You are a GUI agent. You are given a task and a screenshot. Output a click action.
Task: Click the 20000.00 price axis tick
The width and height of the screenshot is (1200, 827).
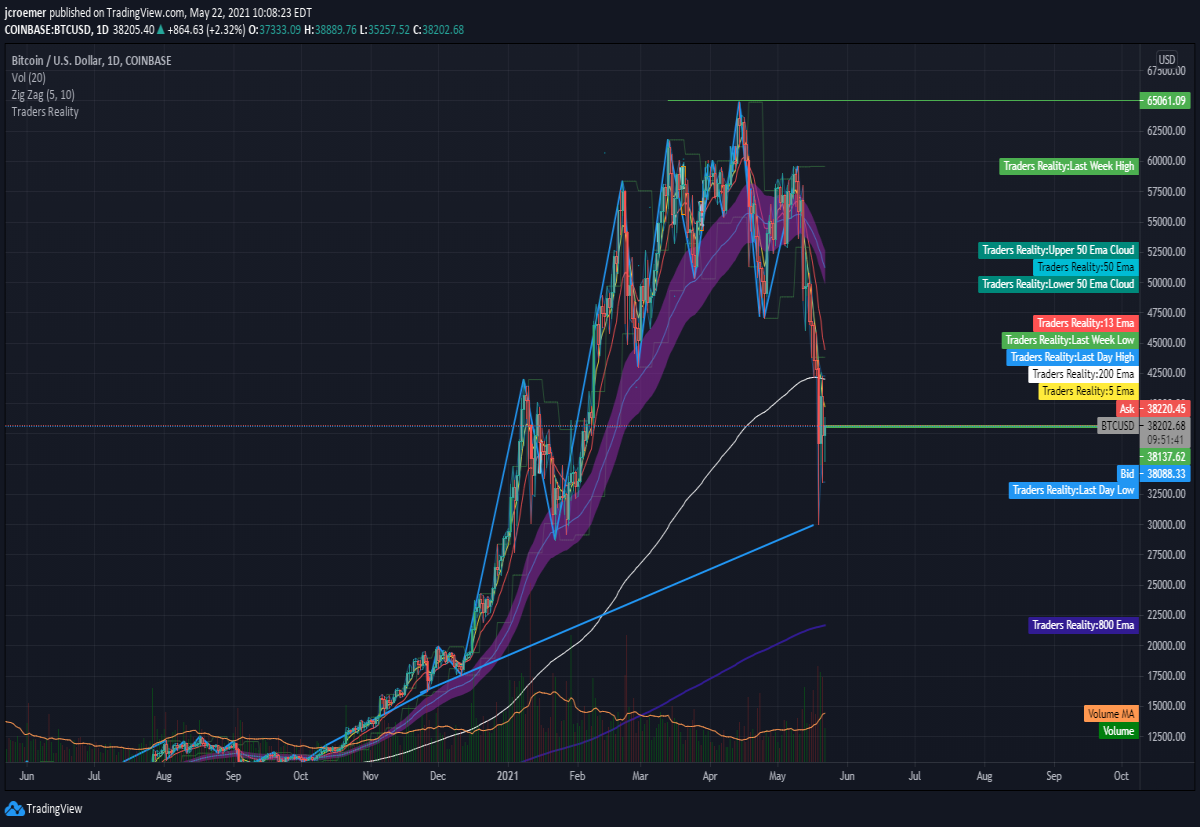click(1166, 645)
